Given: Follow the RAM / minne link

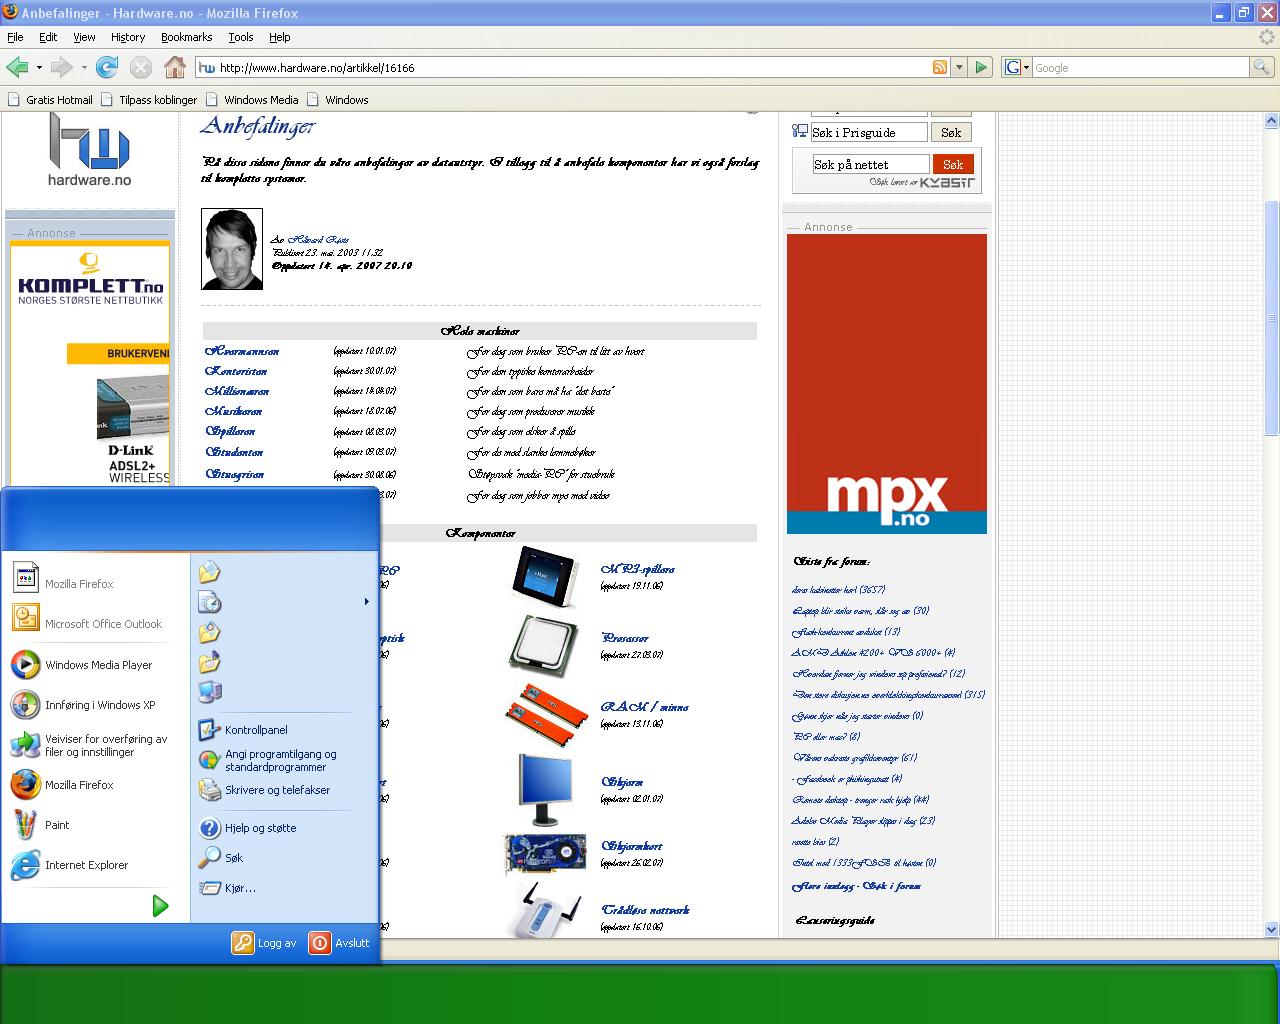Looking at the screenshot, I should pyautogui.click(x=644, y=706).
